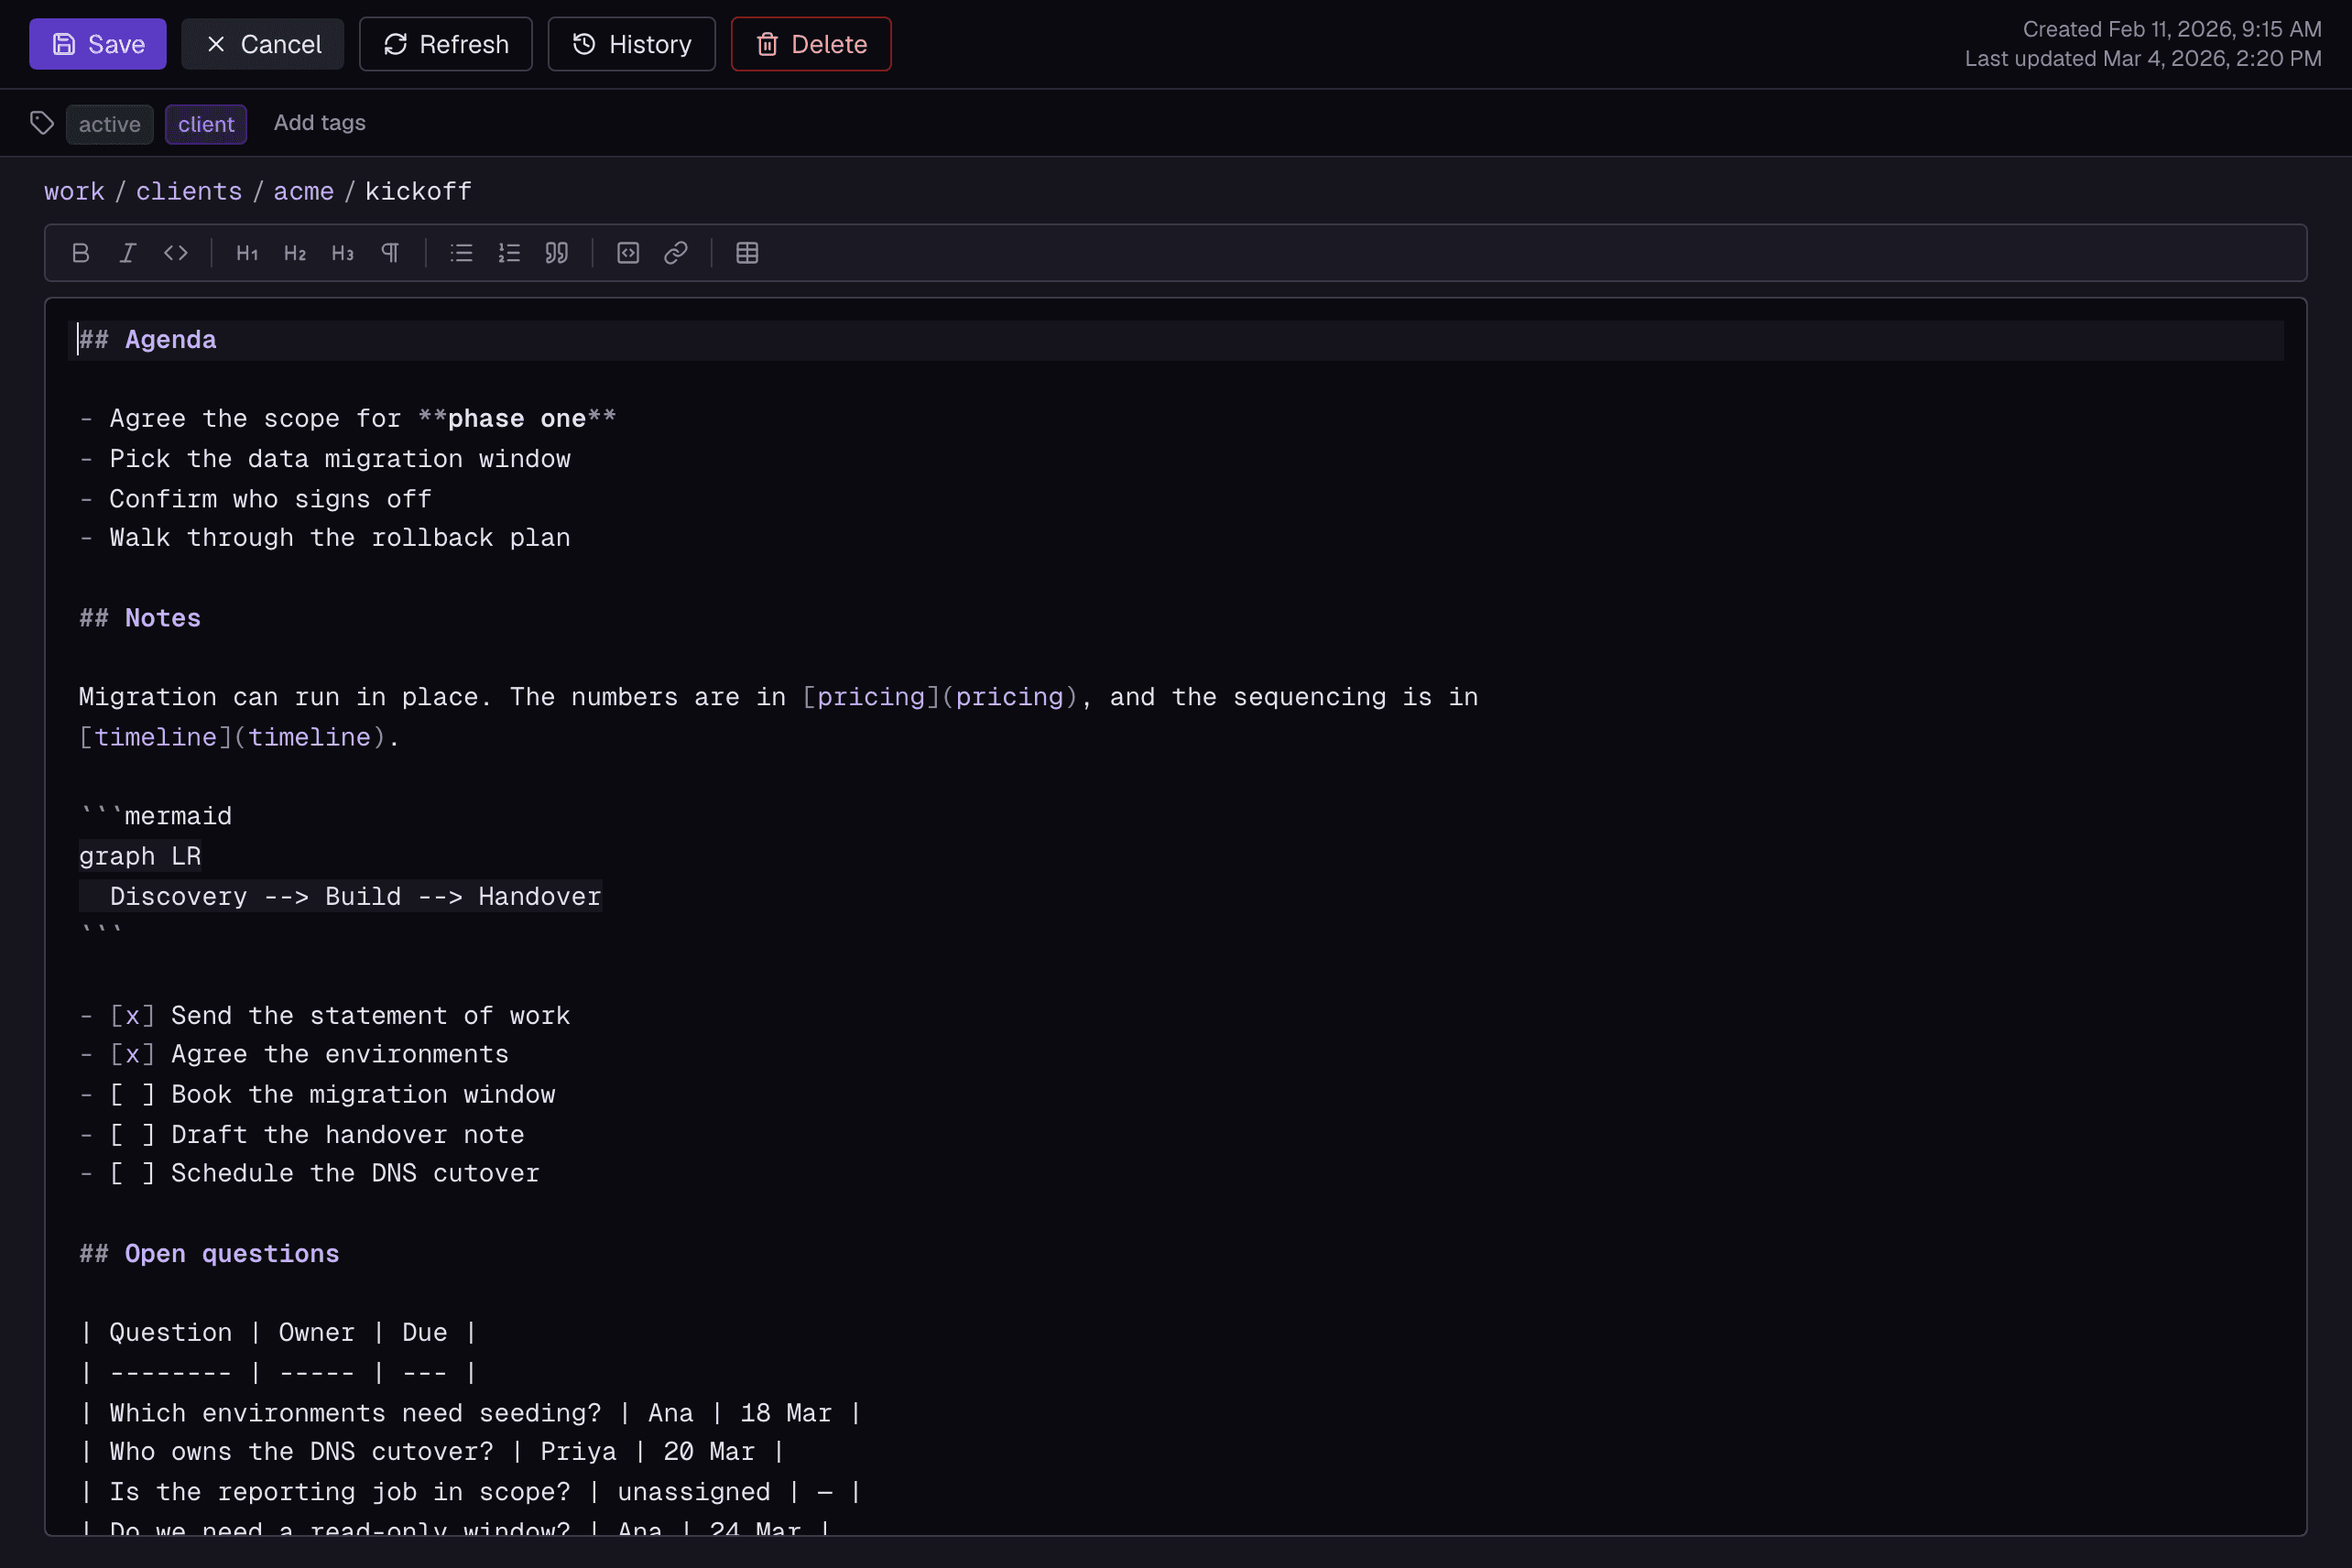Apply bold formatting from the toolbar
This screenshot has height=1568, width=2352.
tap(81, 253)
